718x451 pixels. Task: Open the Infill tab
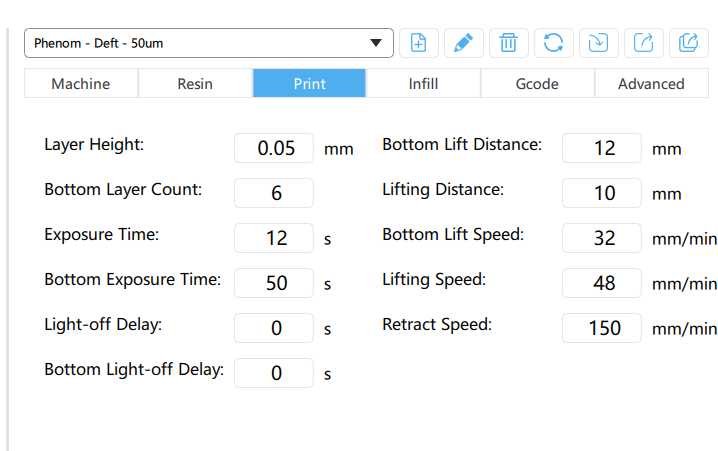(x=423, y=83)
